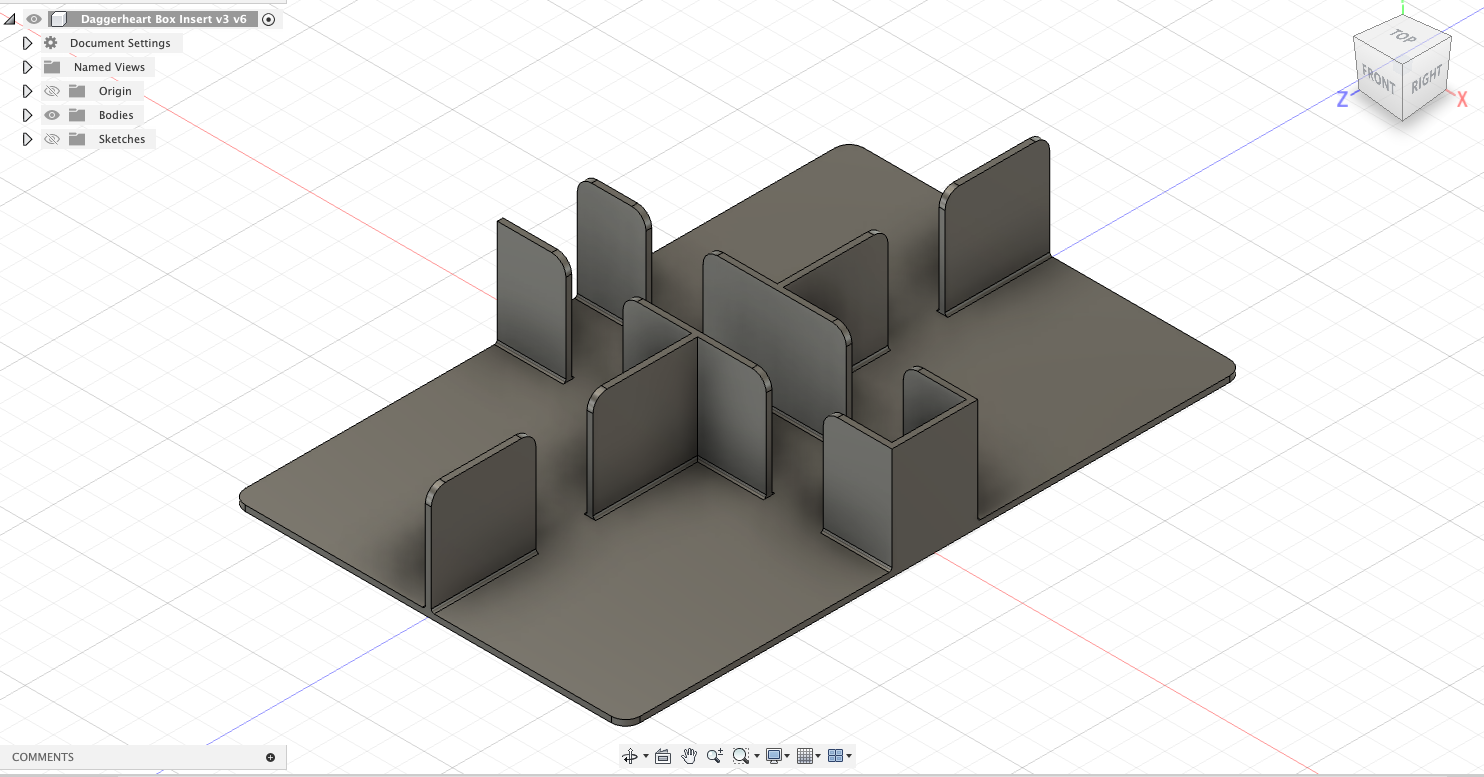Viewport: 1484px width, 777px height.
Task: Activate component radio button beside document name
Action: [268, 19]
